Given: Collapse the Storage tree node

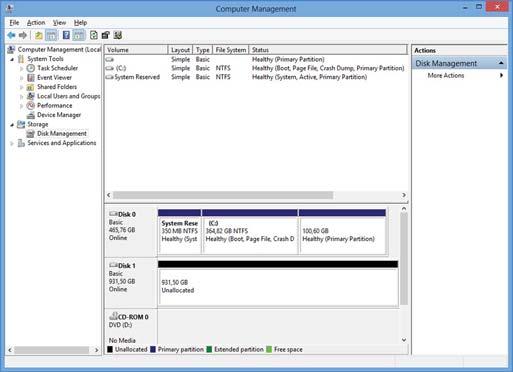Looking at the screenshot, I should point(12,125).
